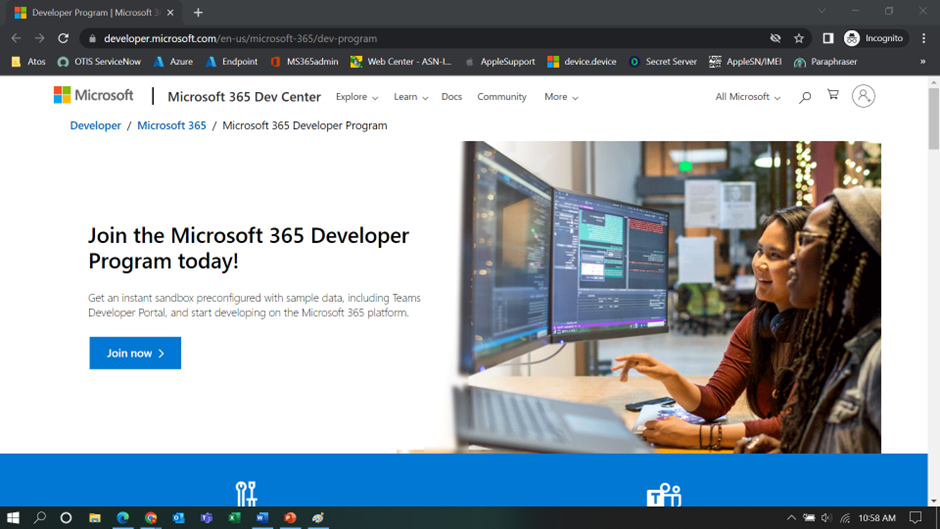Image resolution: width=940 pixels, height=529 pixels.
Task: Open the shopping cart icon
Action: (x=833, y=95)
